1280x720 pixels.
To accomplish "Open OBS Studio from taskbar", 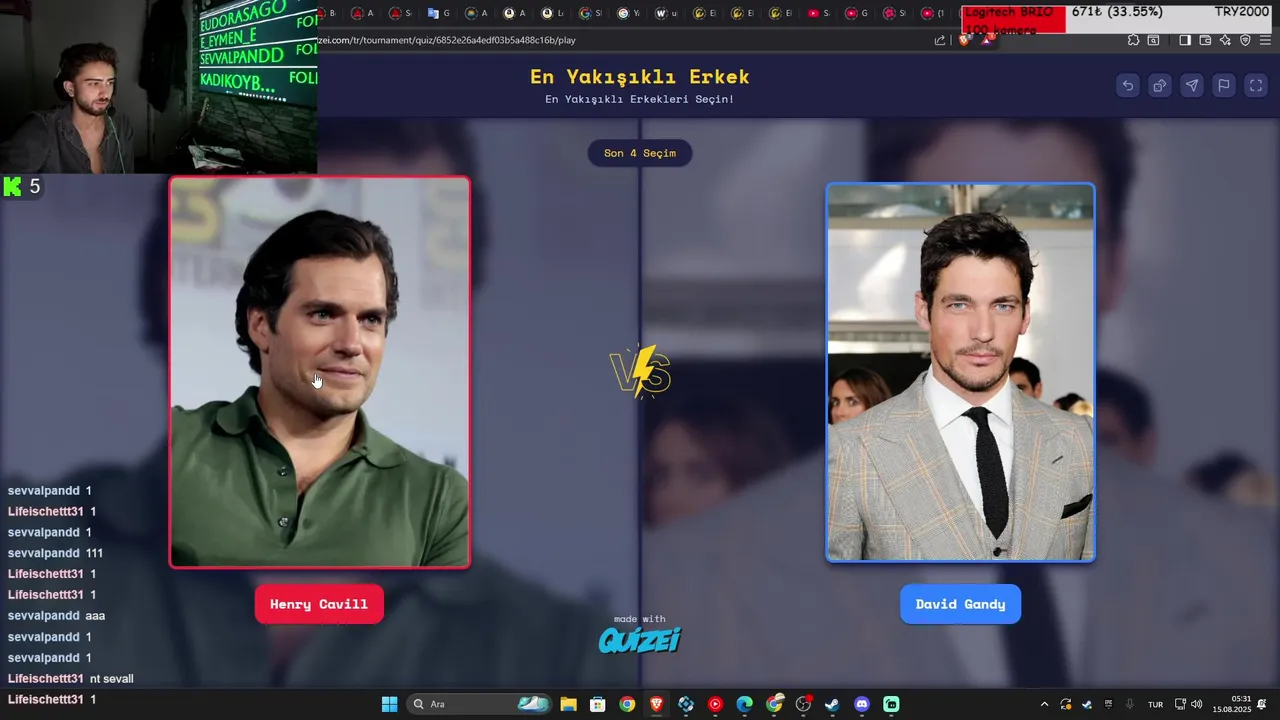I will (x=803, y=704).
